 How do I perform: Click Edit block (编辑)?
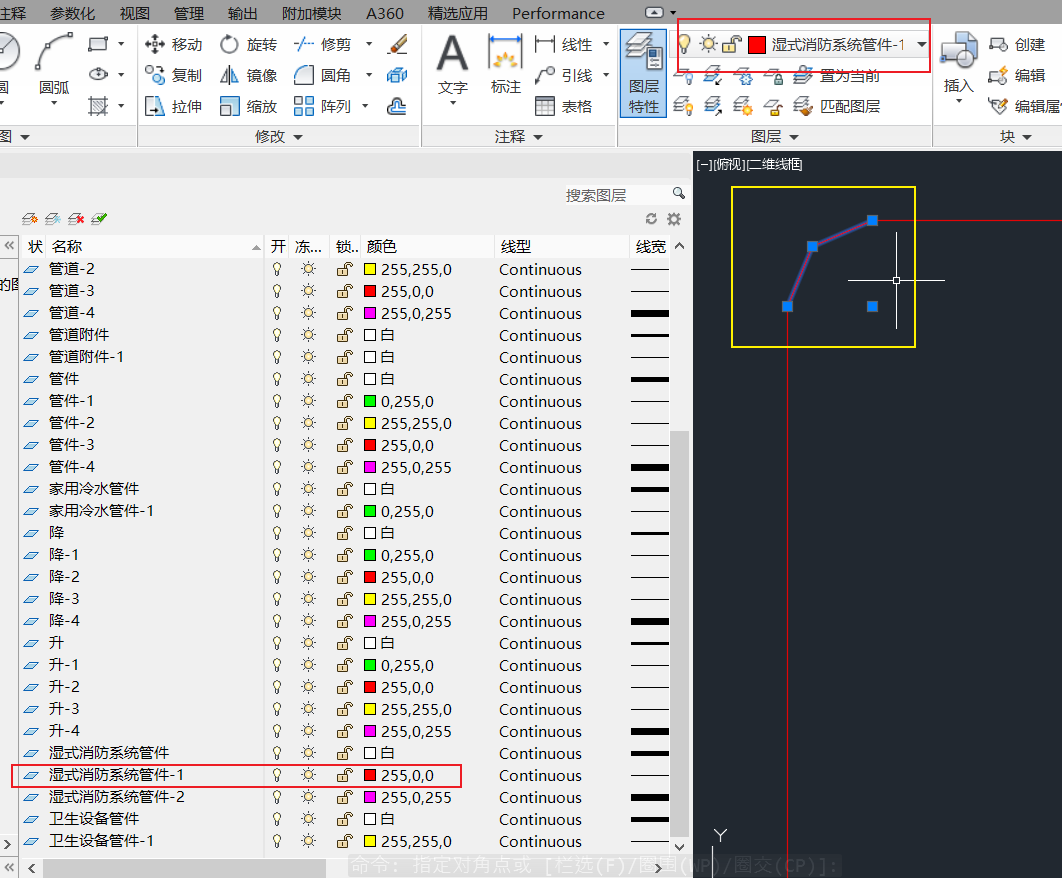(x=1017, y=75)
